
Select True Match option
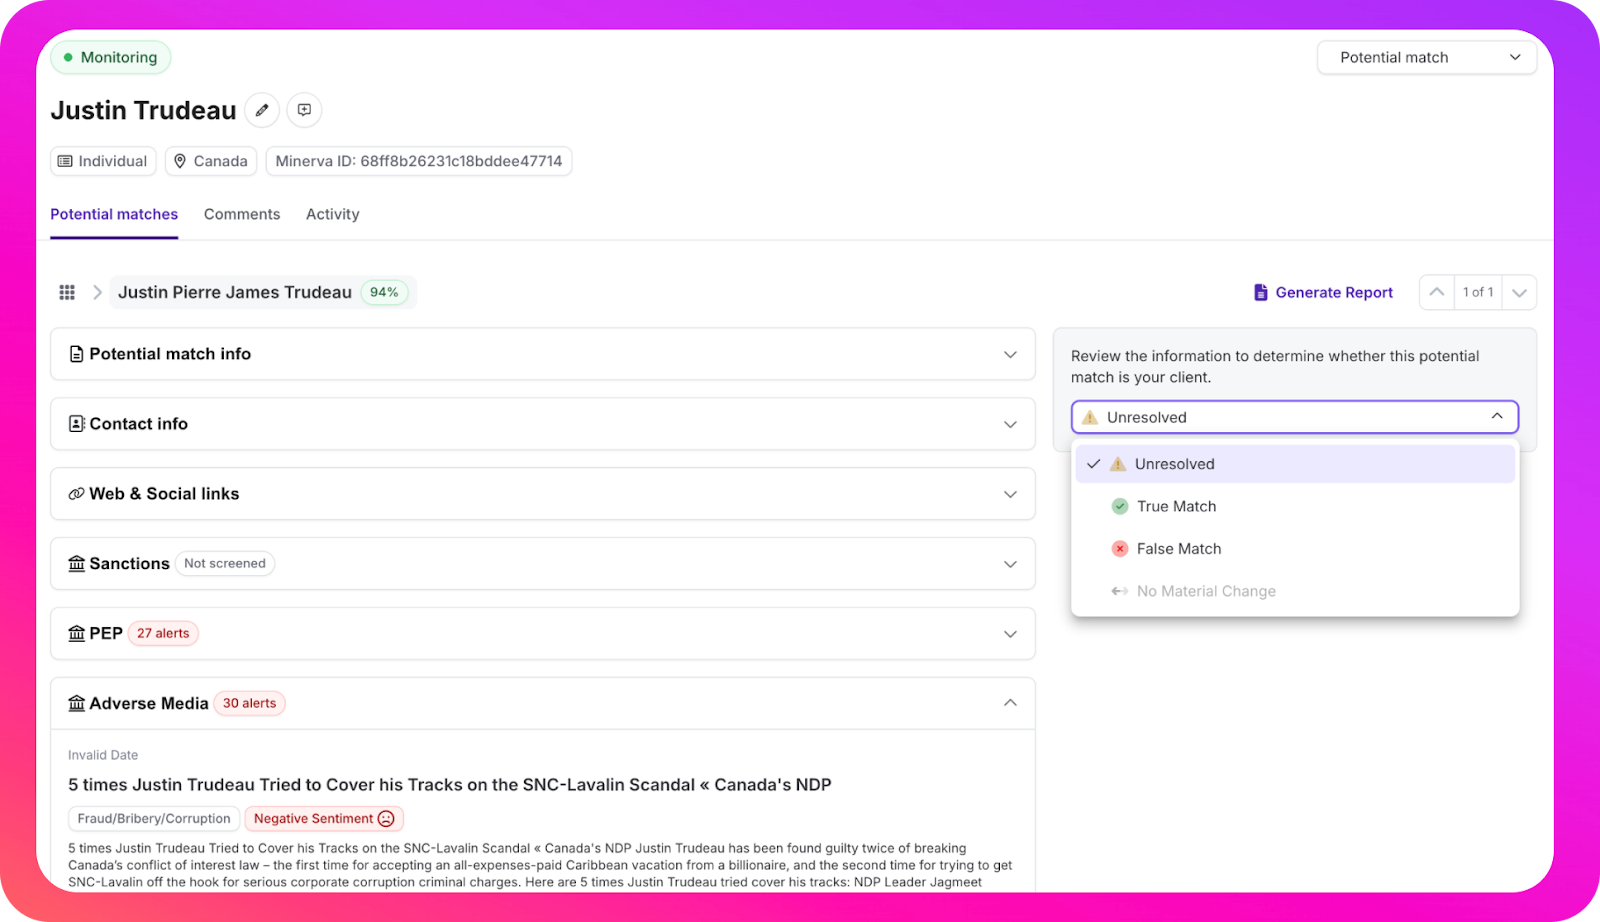tap(1176, 506)
